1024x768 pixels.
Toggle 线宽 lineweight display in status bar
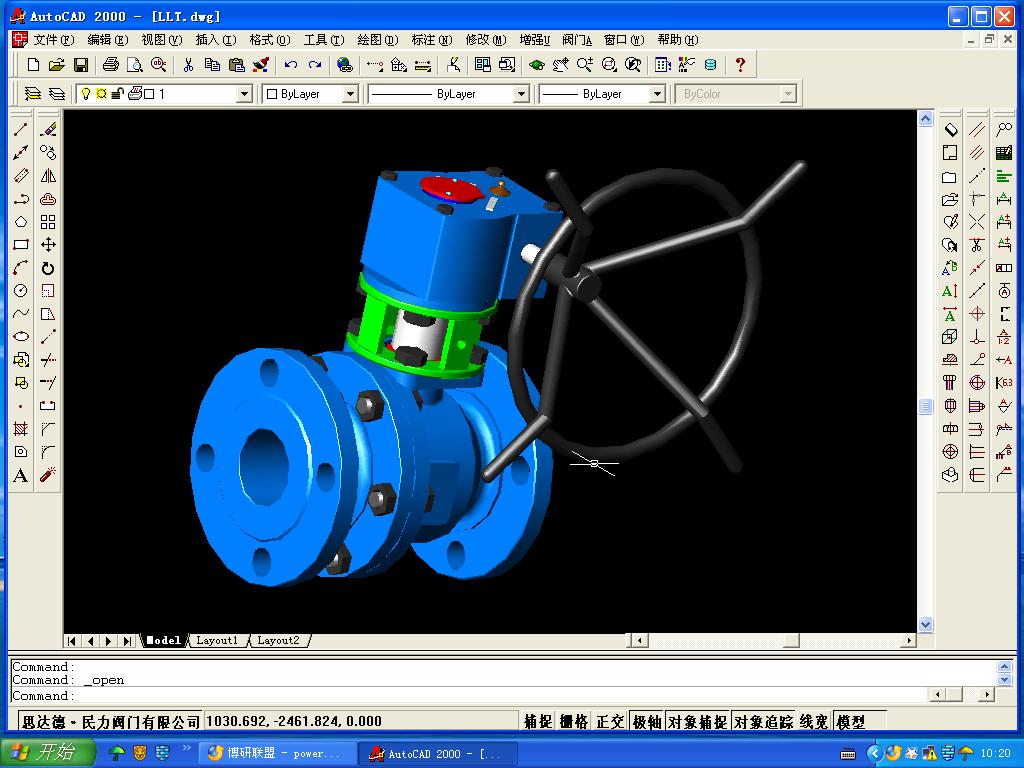click(814, 721)
